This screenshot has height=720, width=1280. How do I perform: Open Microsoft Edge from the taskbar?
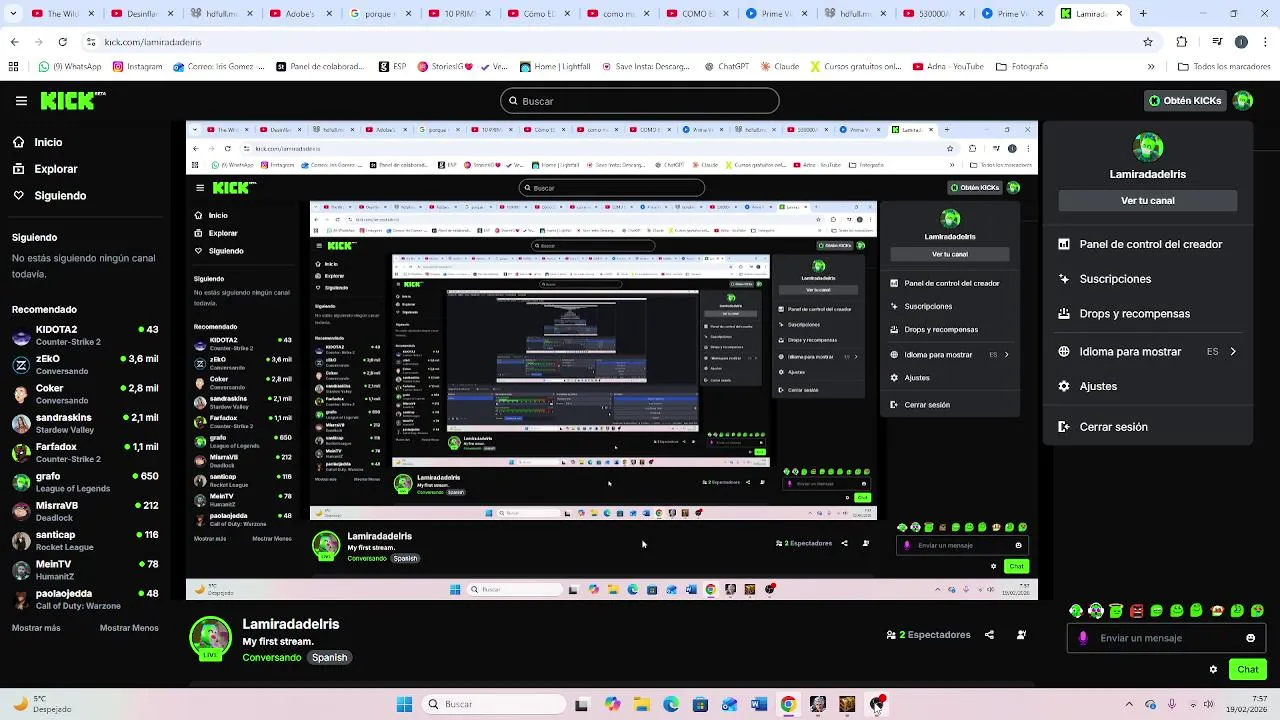(x=671, y=704)
